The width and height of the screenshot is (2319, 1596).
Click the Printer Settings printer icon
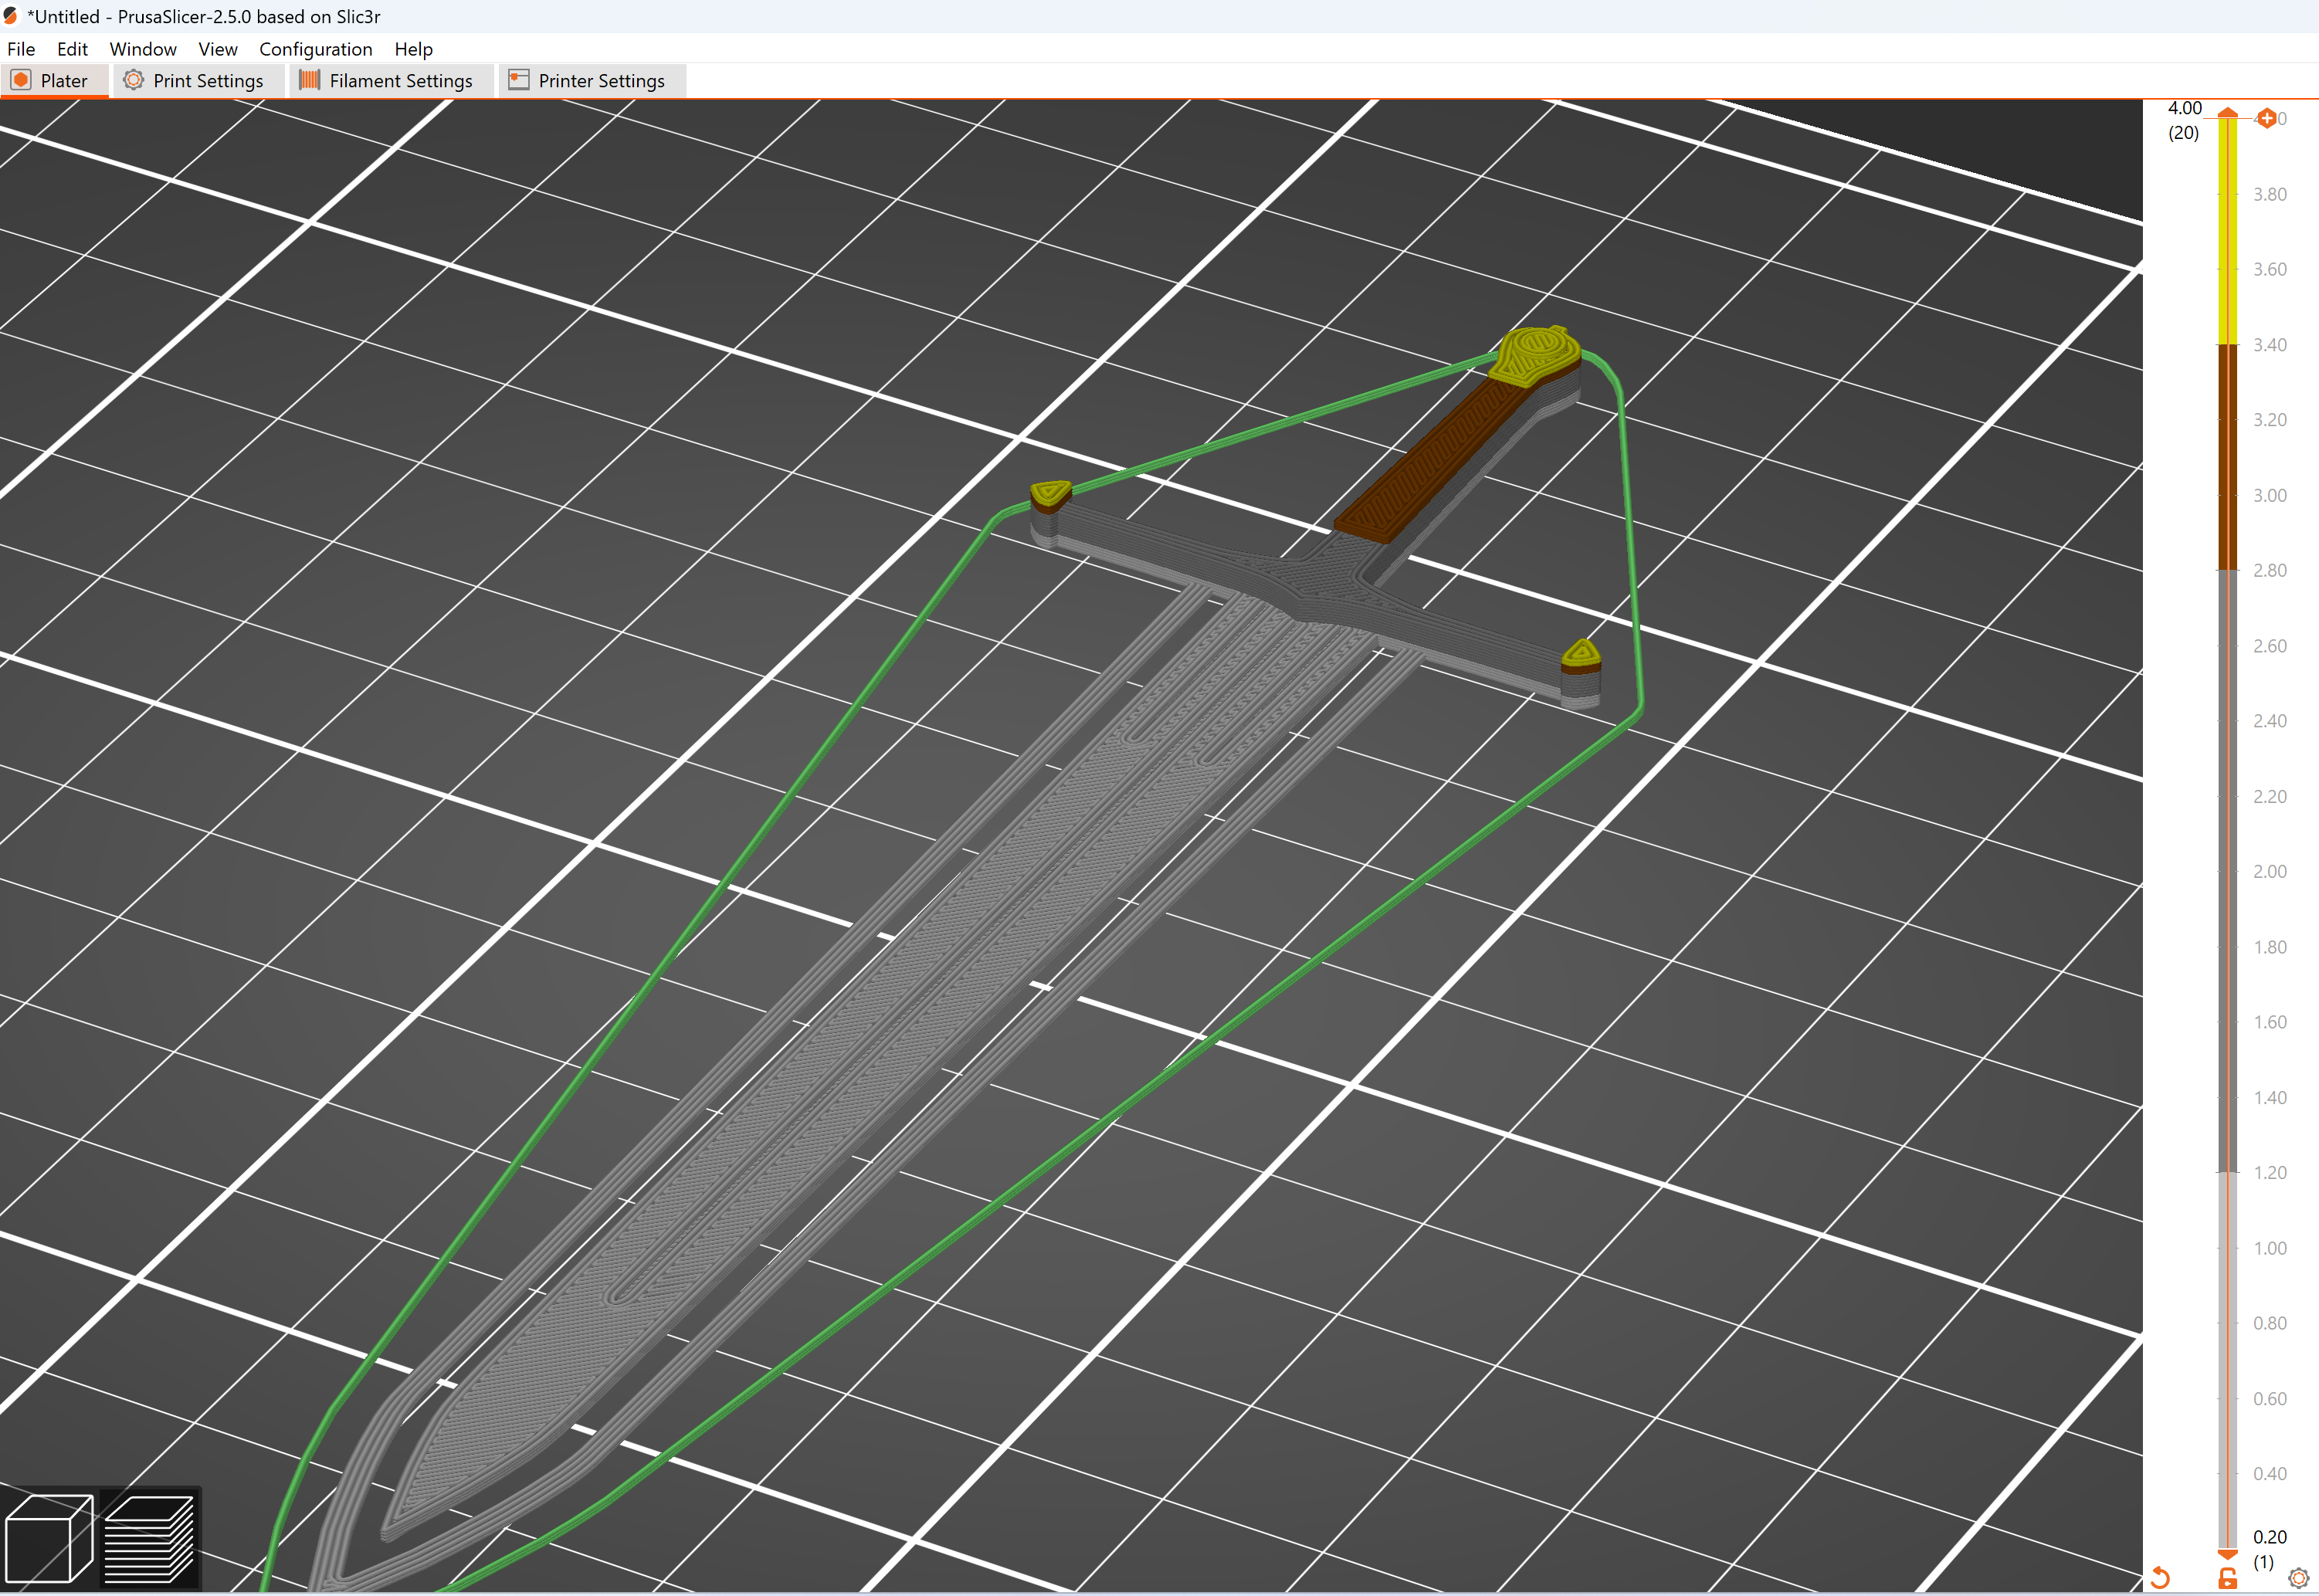(x=518, y=80)
